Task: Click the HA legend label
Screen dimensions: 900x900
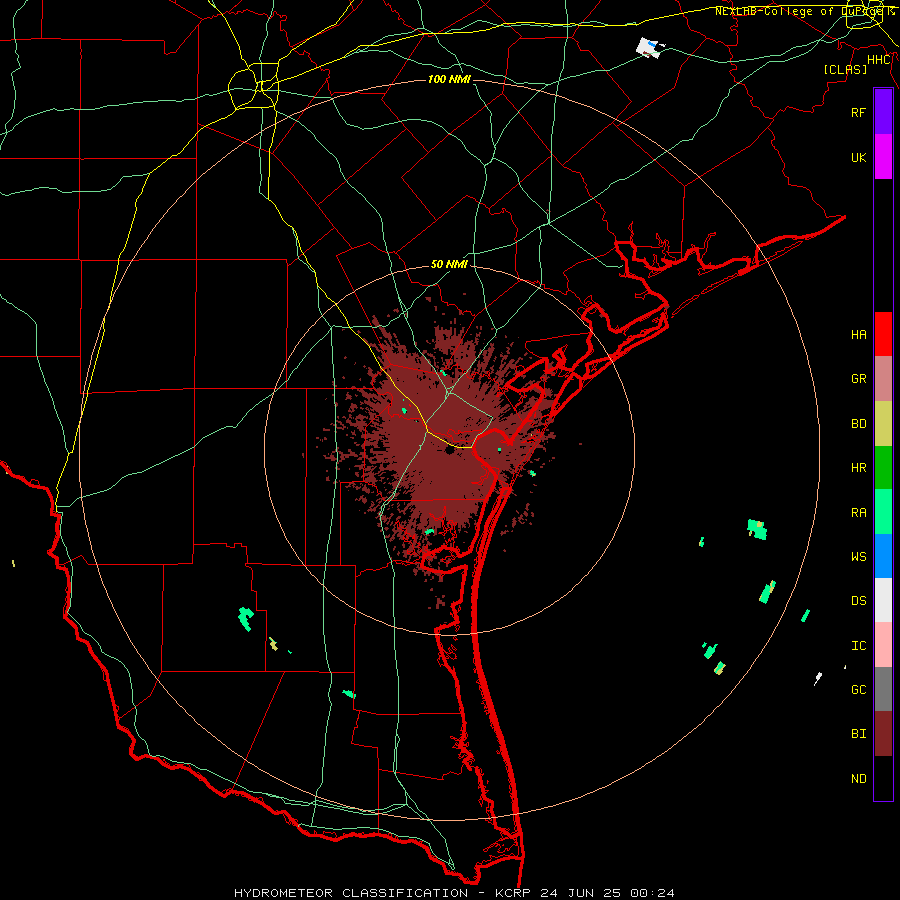Action: point(859,335)
